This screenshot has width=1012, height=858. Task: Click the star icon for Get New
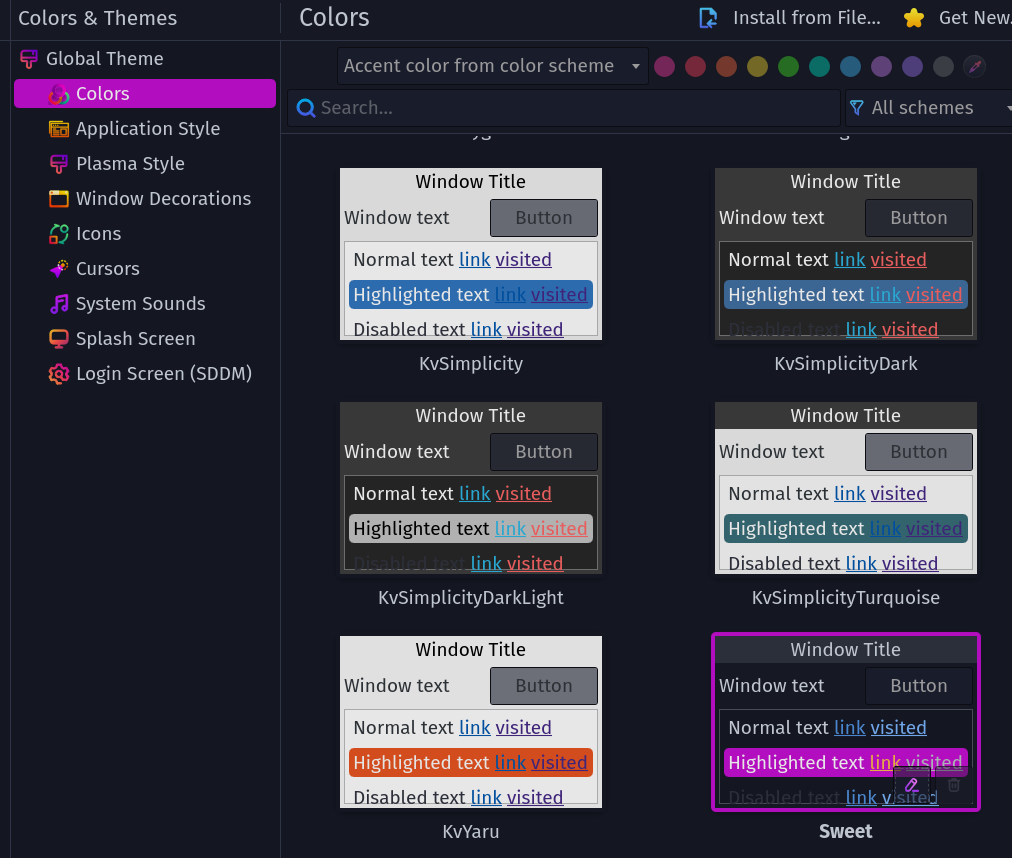coord(913,18)
